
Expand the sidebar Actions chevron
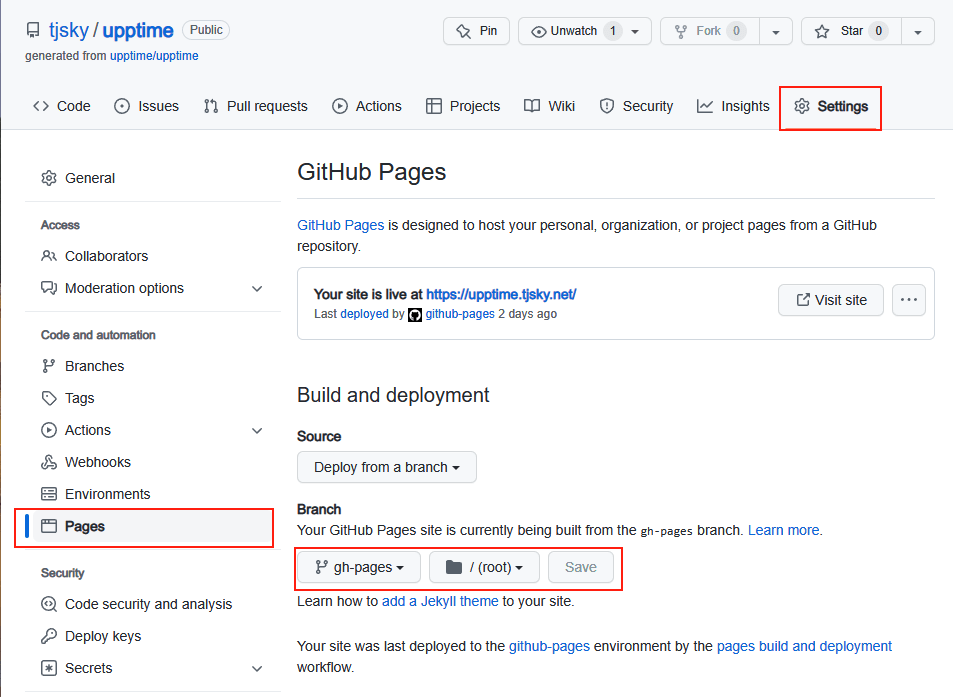tap(257, 431)
